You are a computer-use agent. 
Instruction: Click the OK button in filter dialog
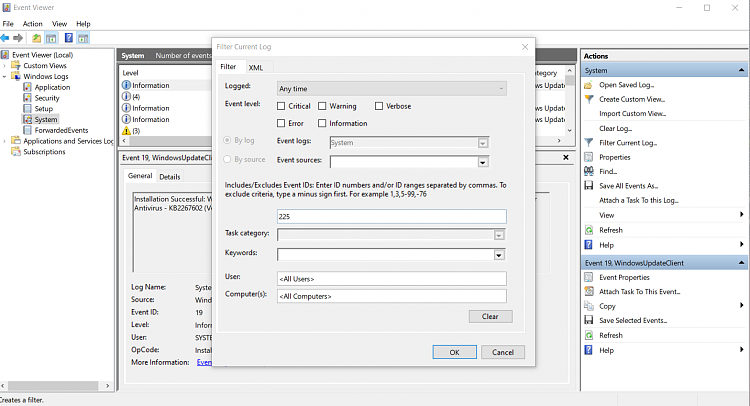(454, 352)
